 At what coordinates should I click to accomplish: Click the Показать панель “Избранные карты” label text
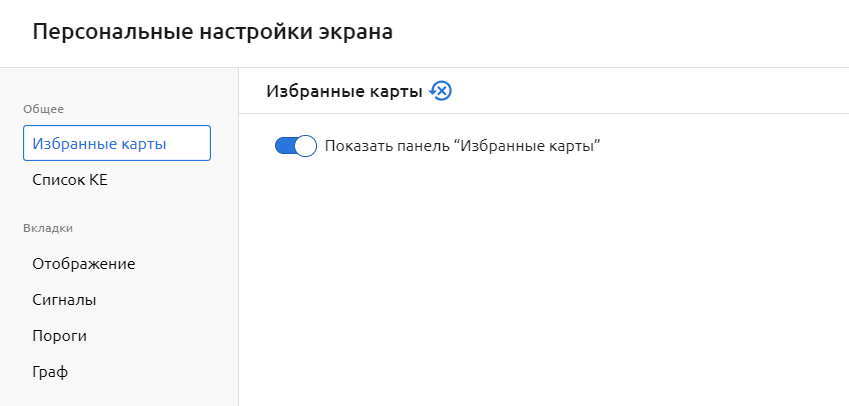[x=462, y=146]
